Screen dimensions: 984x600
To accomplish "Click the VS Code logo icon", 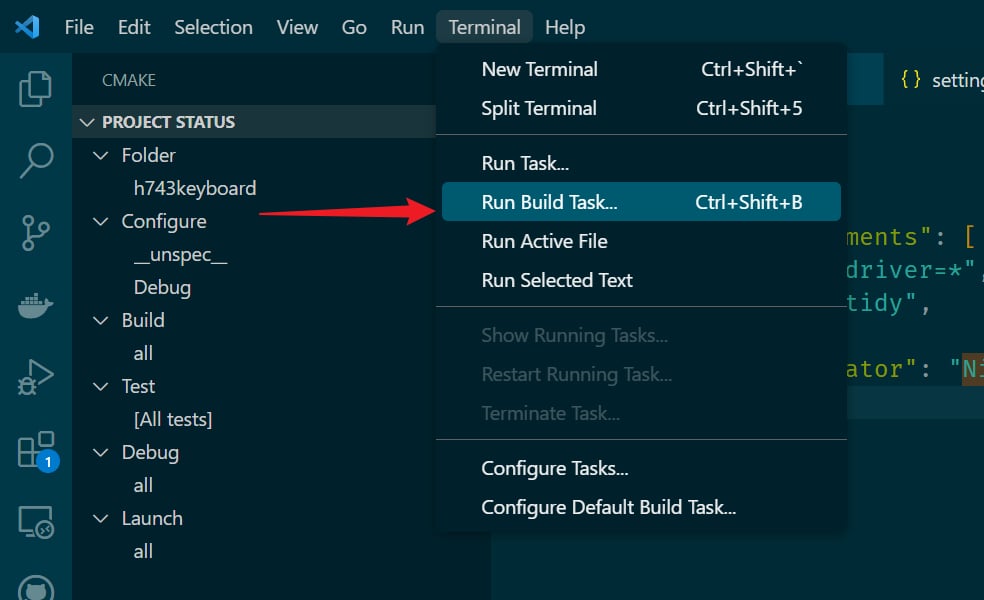I will click(x=27, y=27).
